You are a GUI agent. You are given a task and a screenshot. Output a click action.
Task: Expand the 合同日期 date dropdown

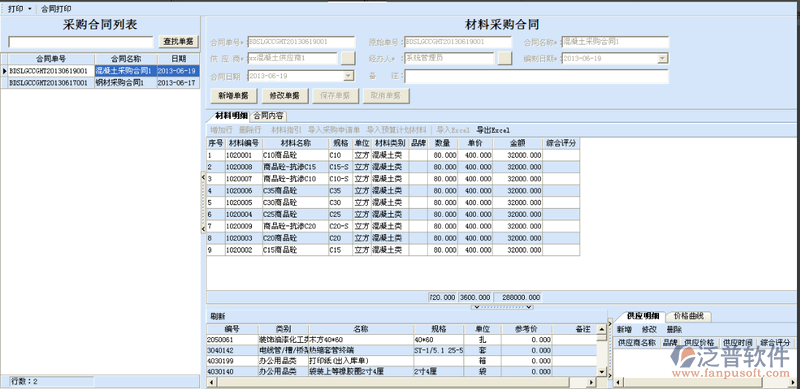[348, 76]
